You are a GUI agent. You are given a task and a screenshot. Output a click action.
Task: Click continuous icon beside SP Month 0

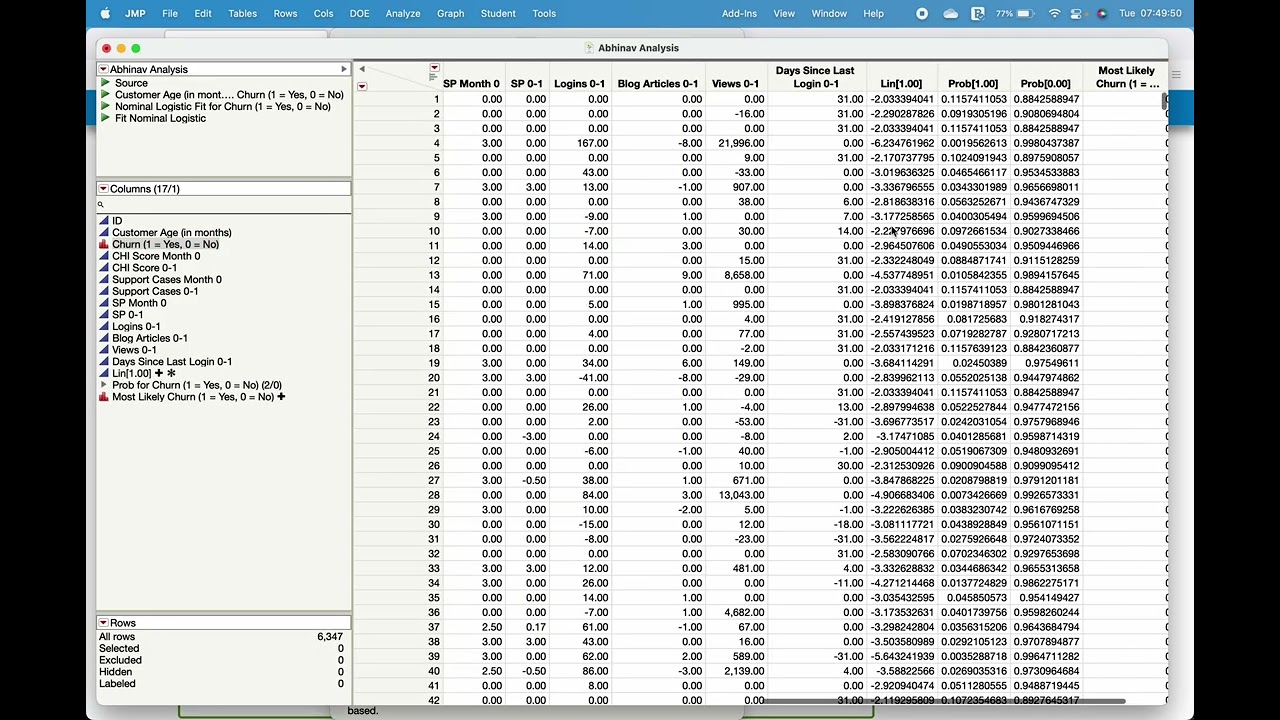coord(103,303)
